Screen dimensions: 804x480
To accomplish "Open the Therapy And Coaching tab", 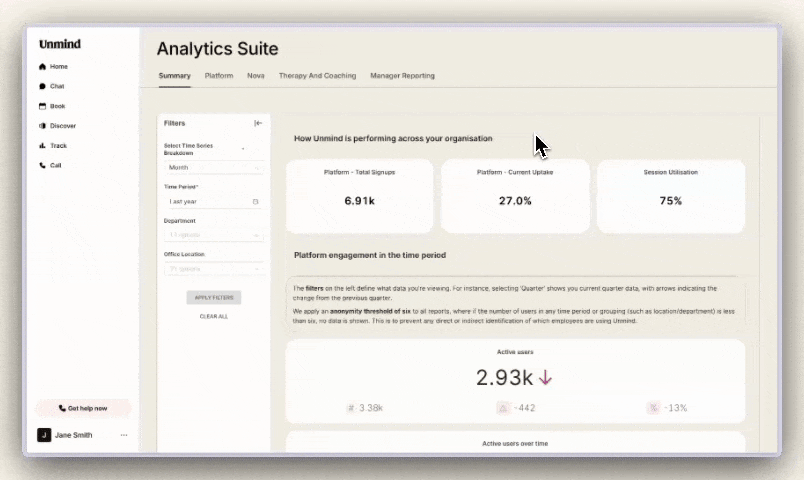I will click(317, 76).
